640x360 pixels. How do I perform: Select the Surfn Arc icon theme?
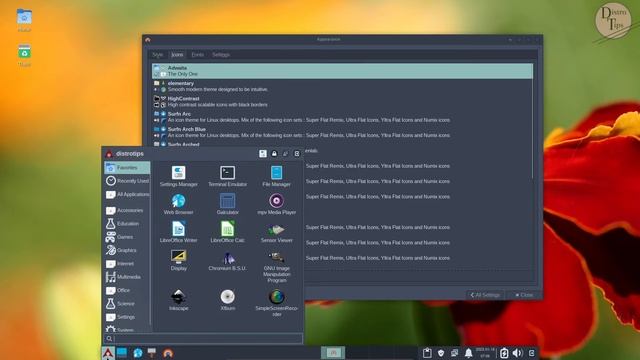[x=342, y=117]
